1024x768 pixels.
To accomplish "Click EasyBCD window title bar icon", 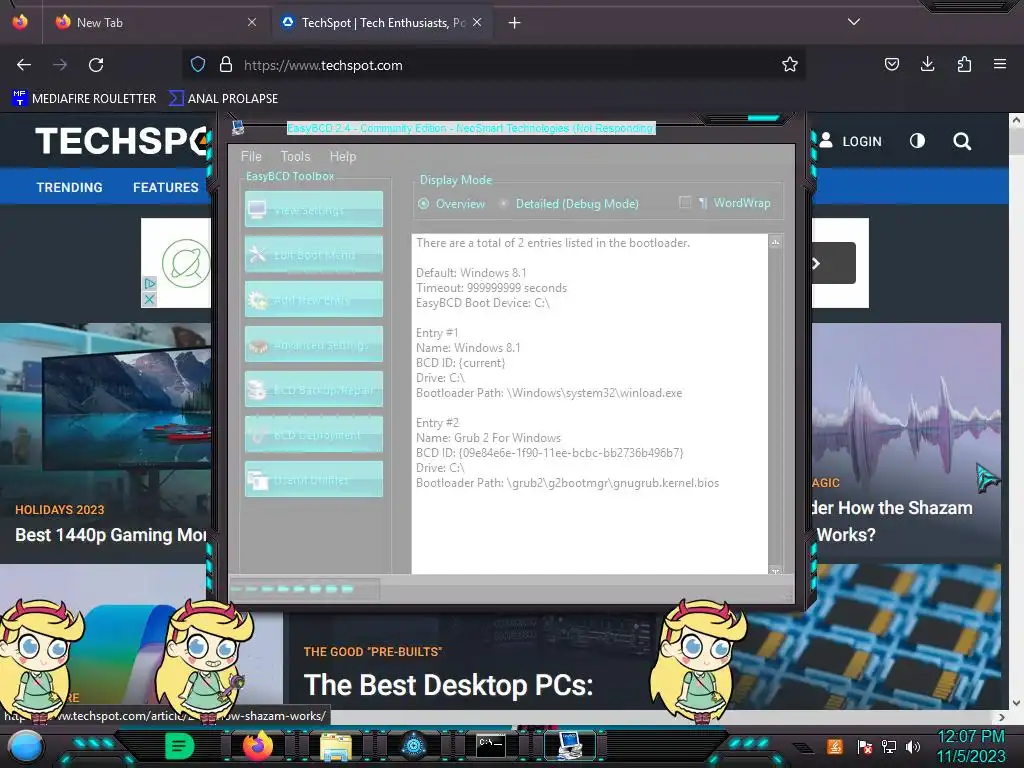I will coord(238,128).
